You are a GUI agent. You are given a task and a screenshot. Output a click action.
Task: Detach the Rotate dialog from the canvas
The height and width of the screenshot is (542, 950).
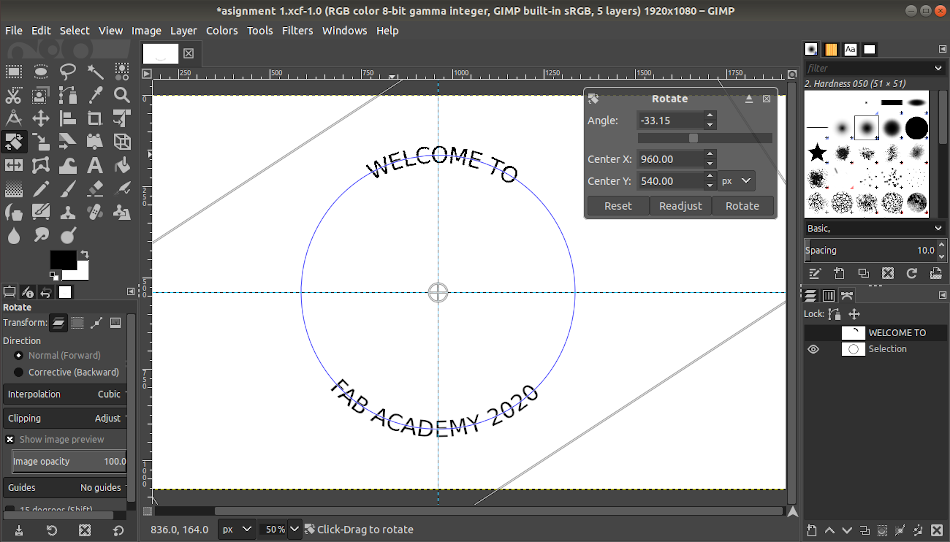click(x=749, y=99)
